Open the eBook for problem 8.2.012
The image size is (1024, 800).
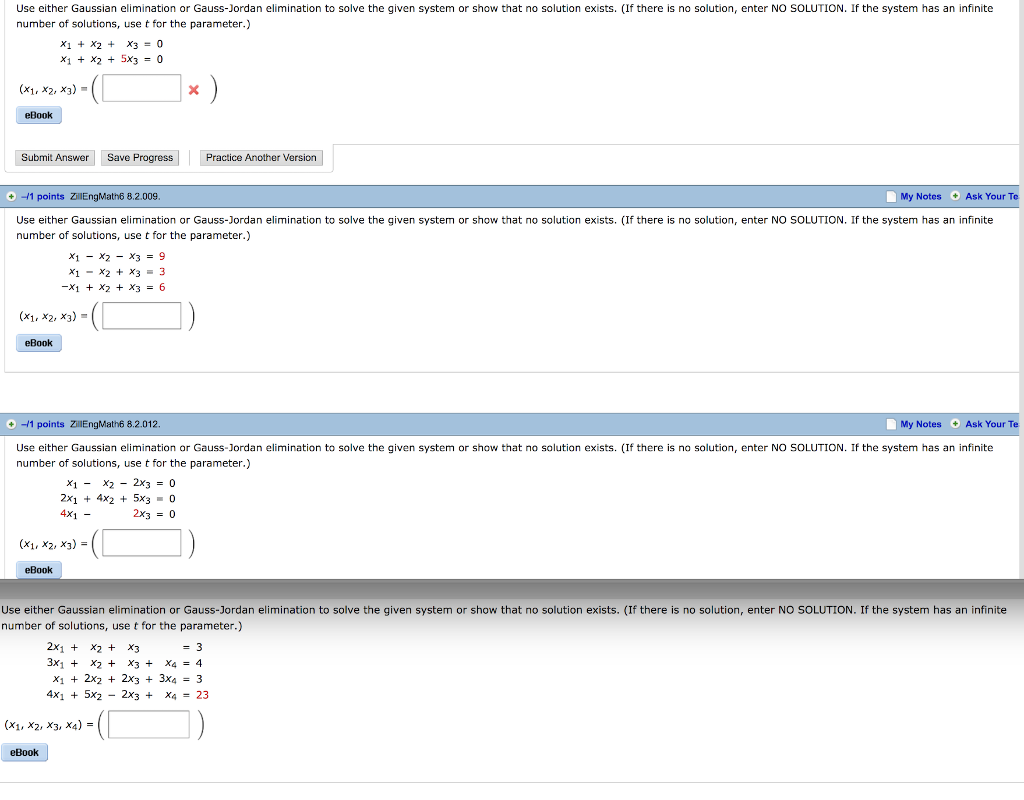(x=38, y=569)
